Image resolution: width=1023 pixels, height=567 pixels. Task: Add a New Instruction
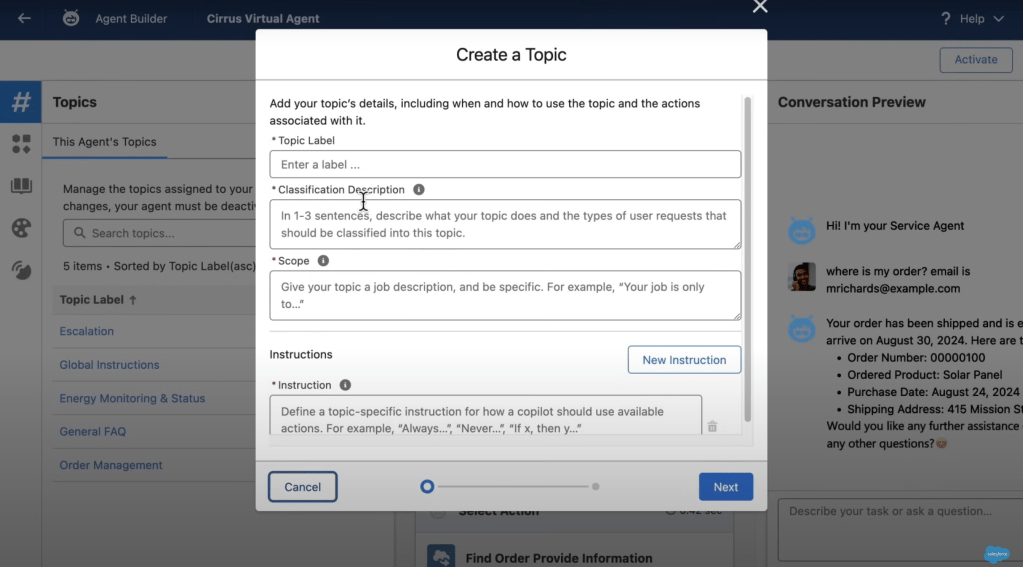tap(684, 360)
